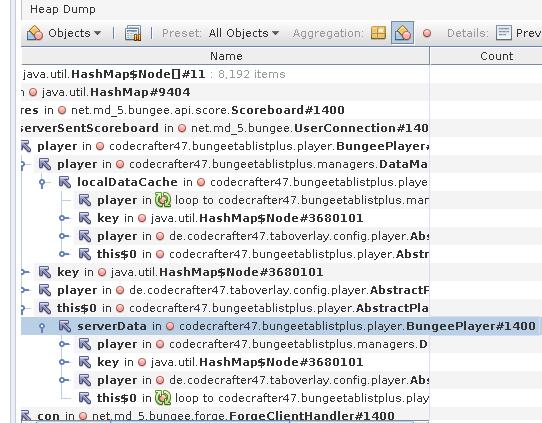
Task: Click the reference arrow icon of localDataCache
Action: (65, 182)
